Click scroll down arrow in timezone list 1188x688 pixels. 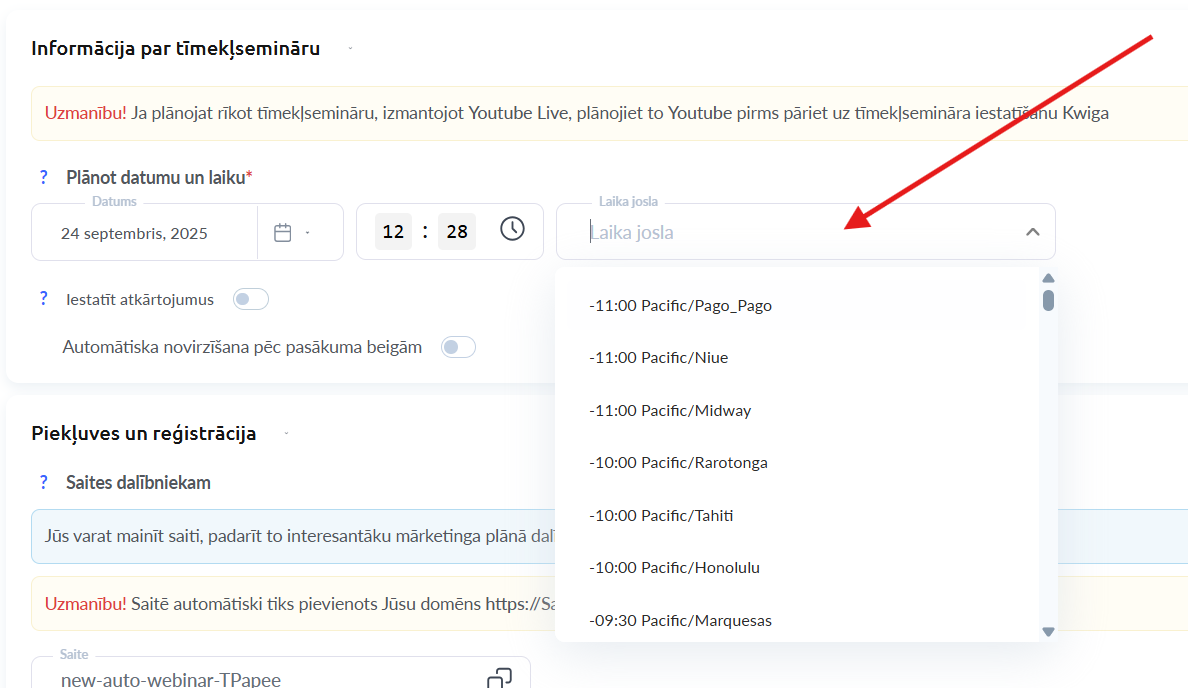pyautogui.click(x=1048, y=631)
